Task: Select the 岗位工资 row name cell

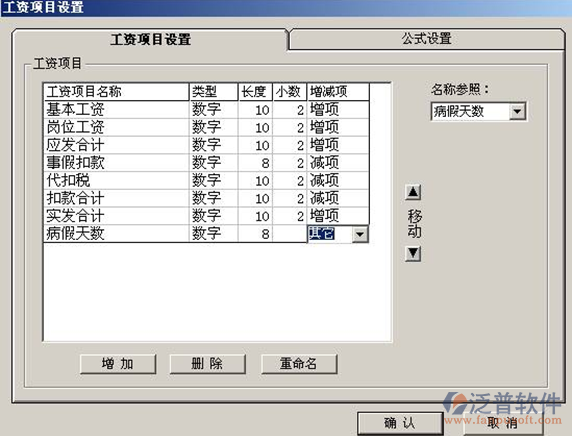Action: pyautogui.click(x=117, y=127)
